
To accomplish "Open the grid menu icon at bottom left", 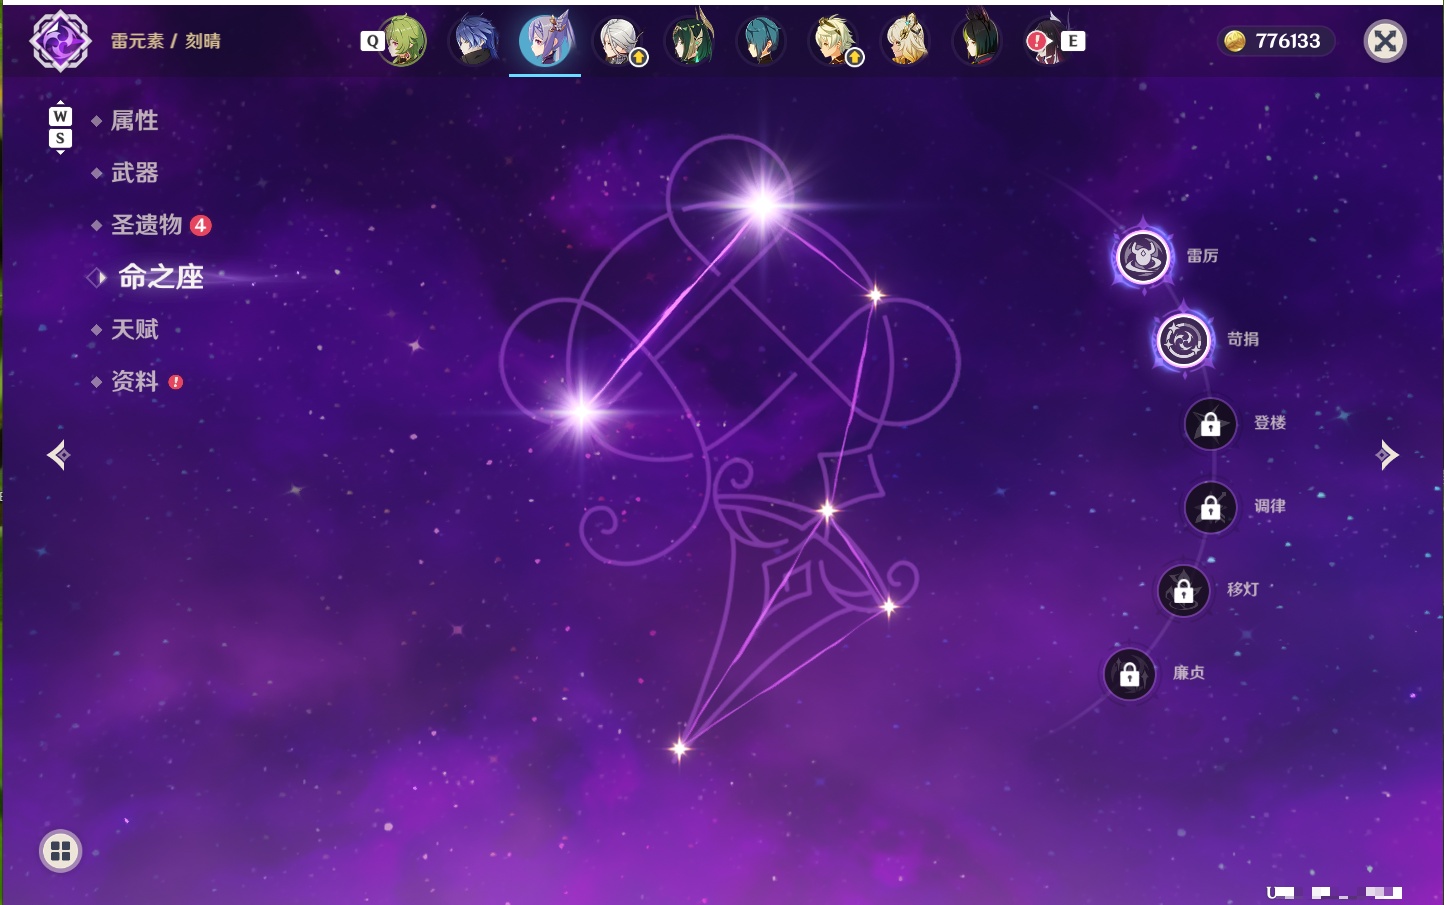I will [60, 851].
